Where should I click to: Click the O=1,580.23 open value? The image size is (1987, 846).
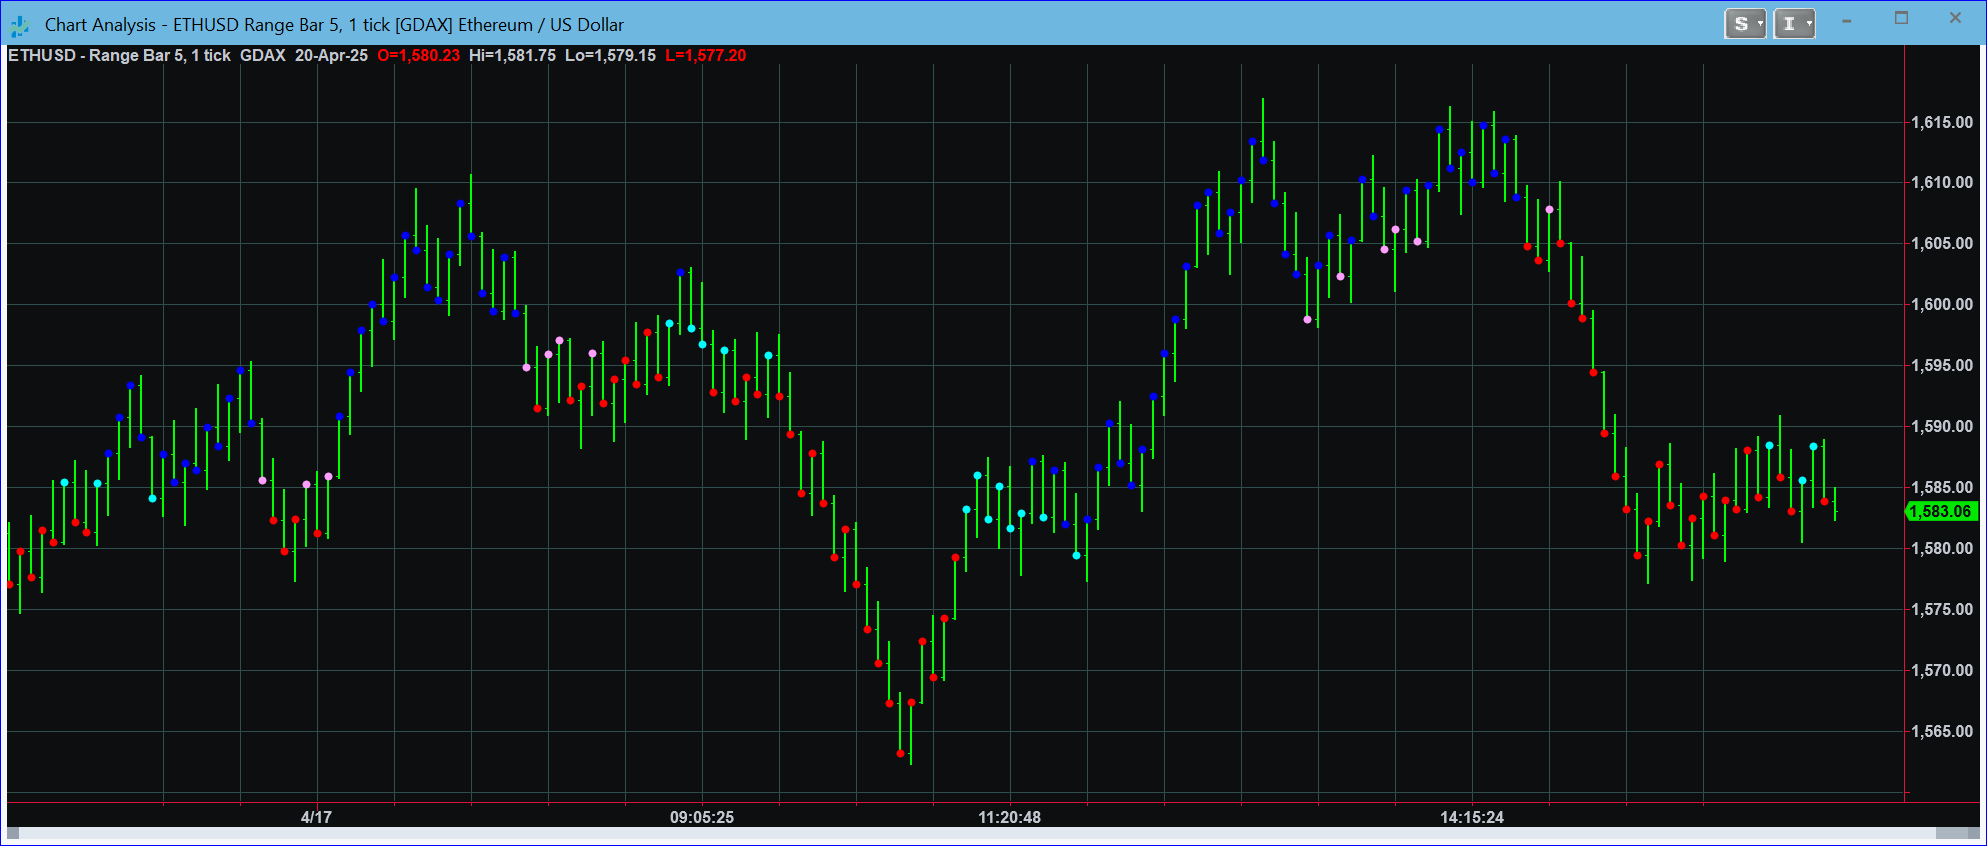point(419,56)
